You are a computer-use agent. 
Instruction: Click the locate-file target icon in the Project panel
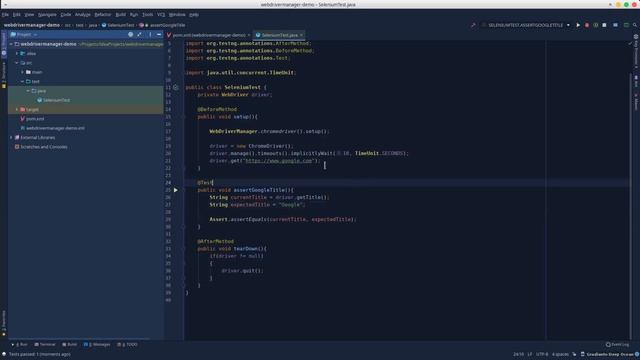point(131,35)
